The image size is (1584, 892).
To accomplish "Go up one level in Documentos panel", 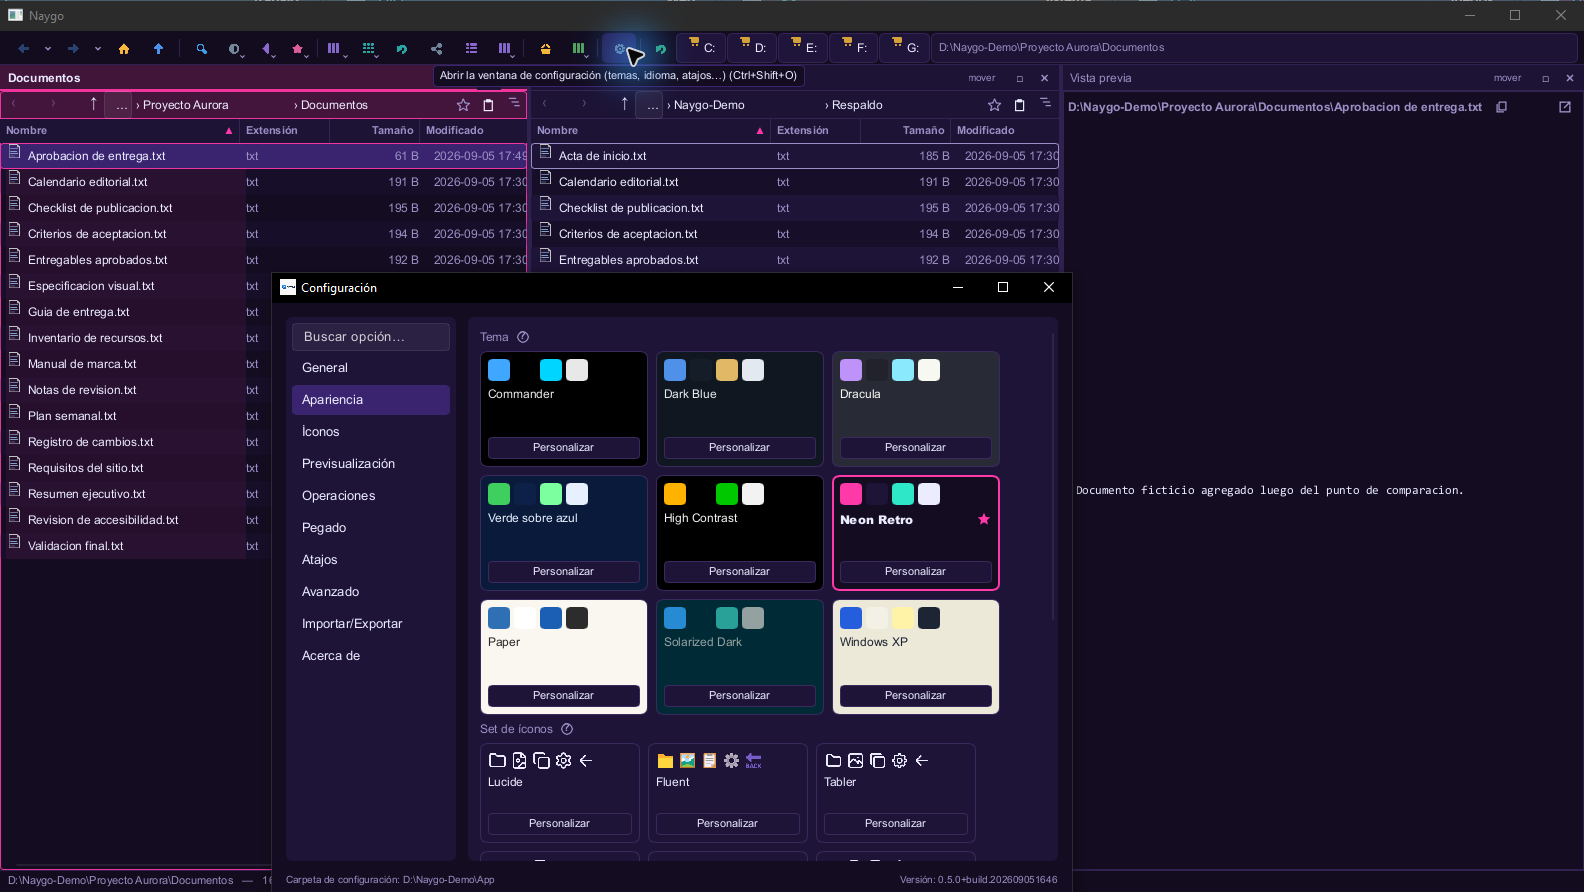I will 94,104.
